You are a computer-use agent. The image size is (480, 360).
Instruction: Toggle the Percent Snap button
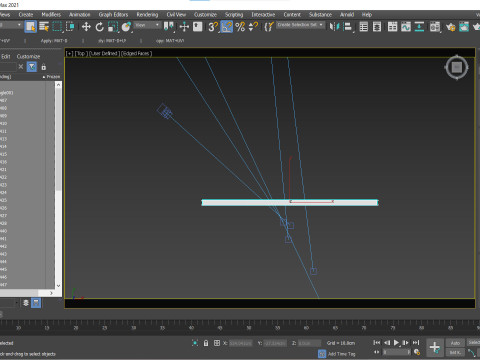240,27
